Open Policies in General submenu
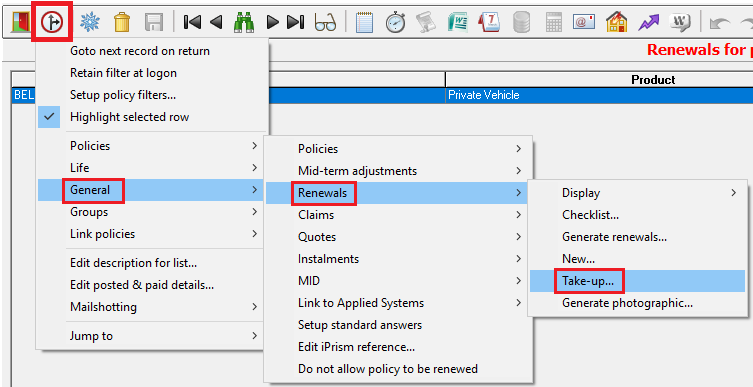The width and height of the screenshot is (753, 387). pyautogui.click(x=398, y=149)
